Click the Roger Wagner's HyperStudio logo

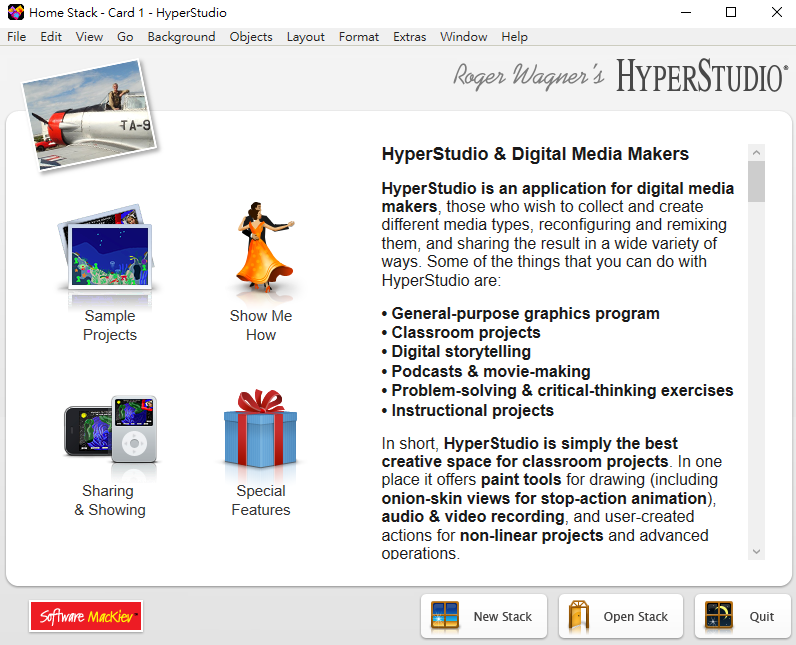click(x=620, y=75)
